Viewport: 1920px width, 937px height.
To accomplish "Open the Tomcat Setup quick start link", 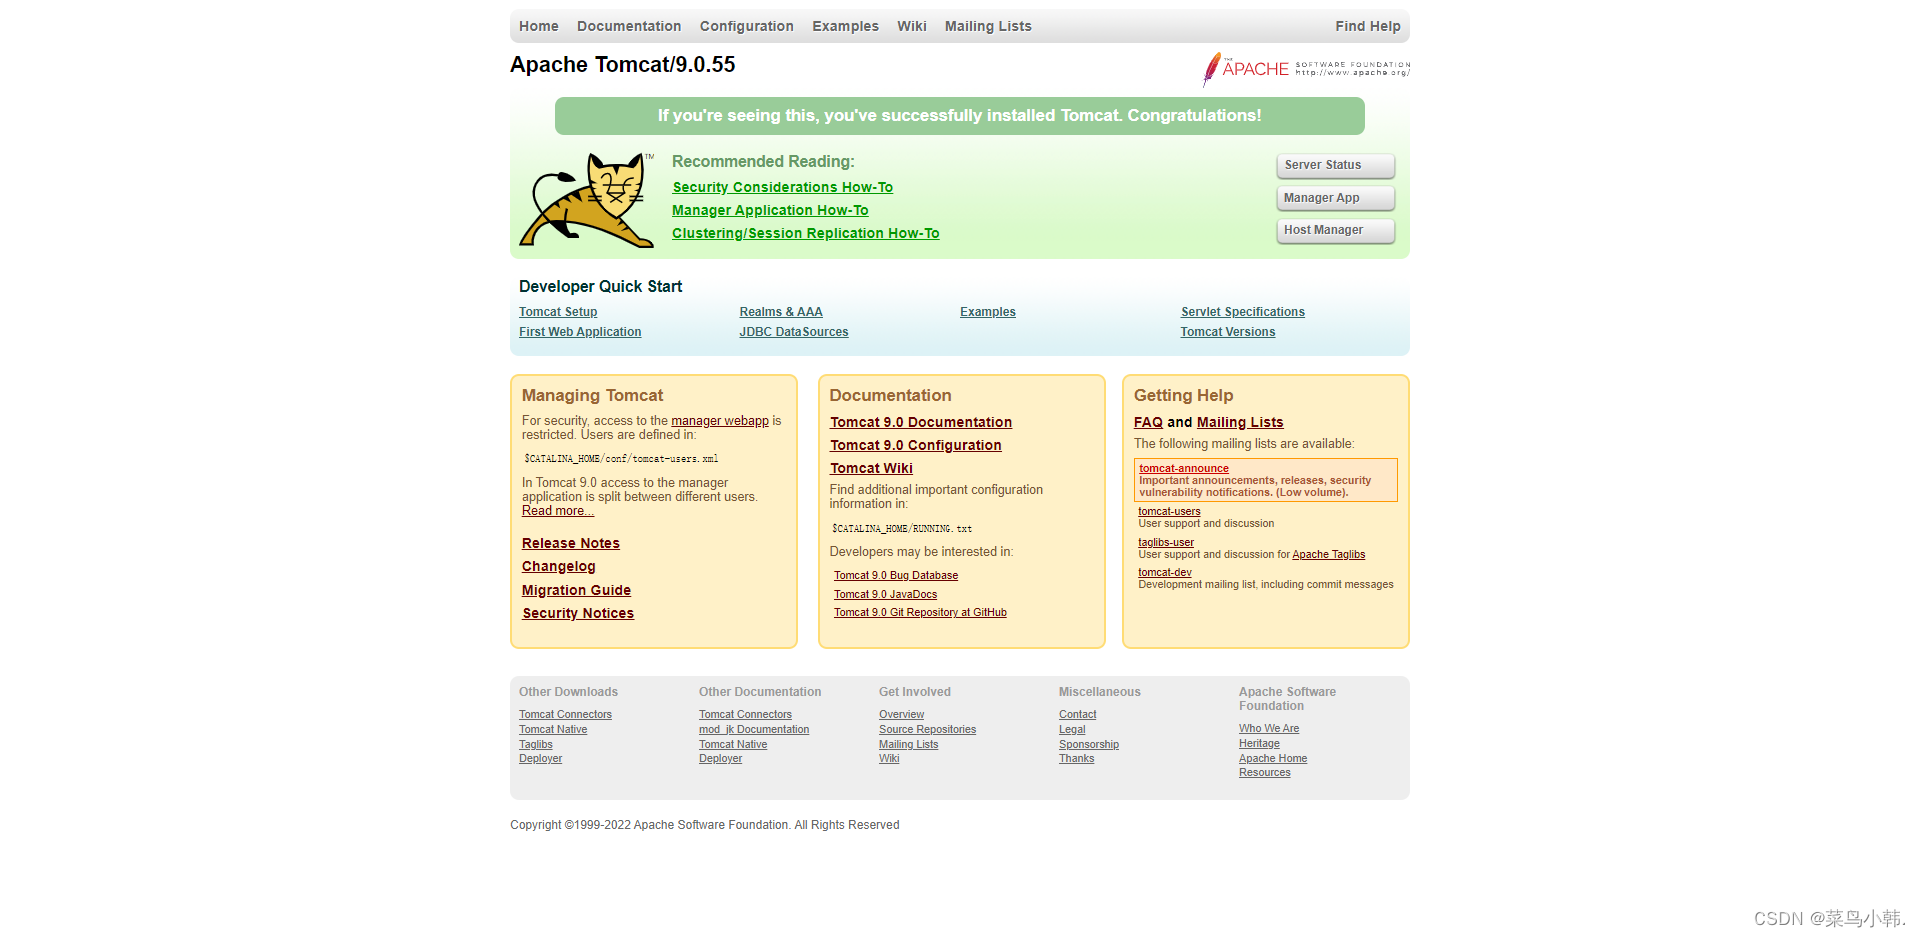I will tap(558, 312).
